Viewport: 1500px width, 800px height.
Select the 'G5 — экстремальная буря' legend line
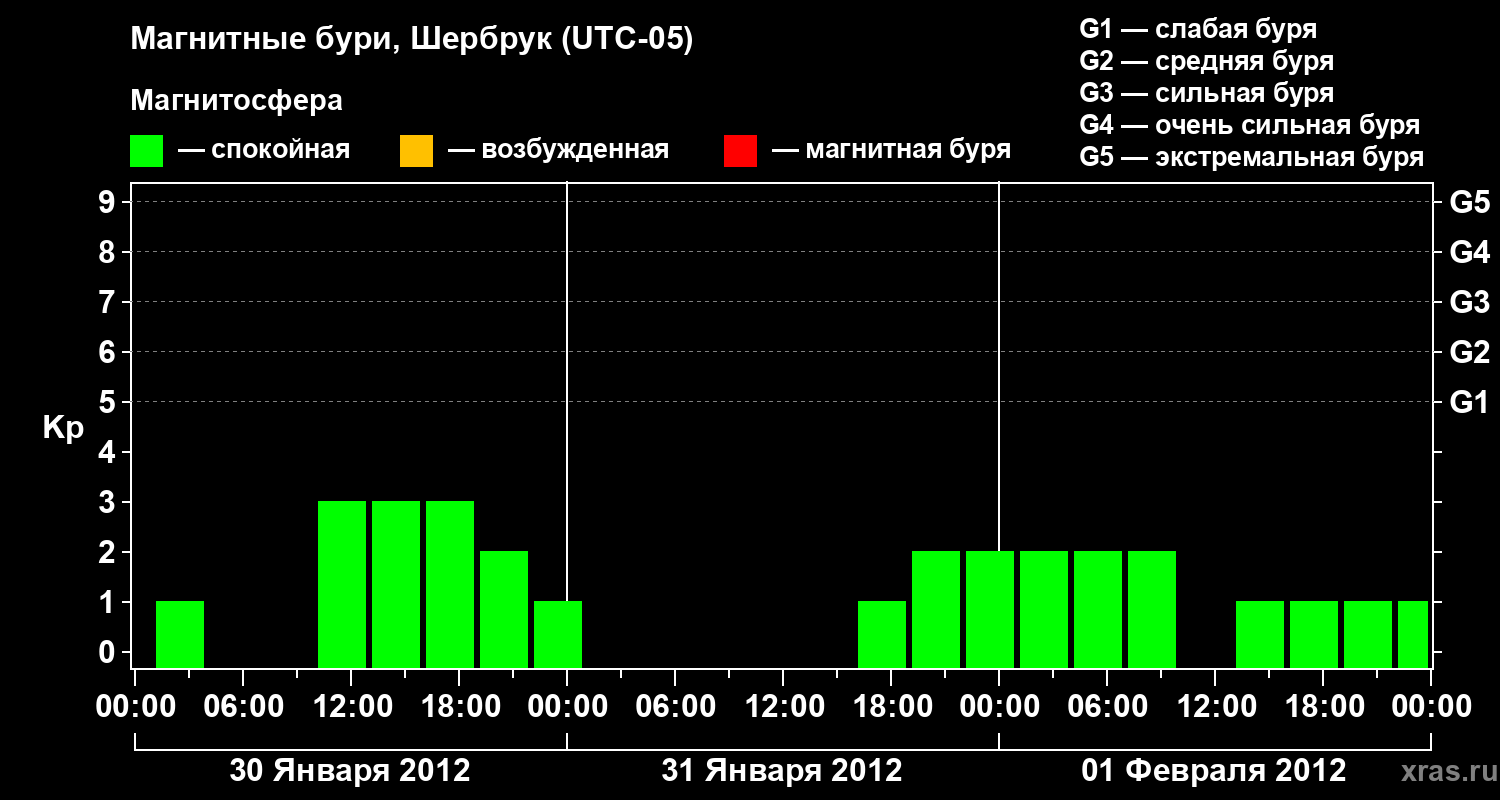pos(1252,157)
